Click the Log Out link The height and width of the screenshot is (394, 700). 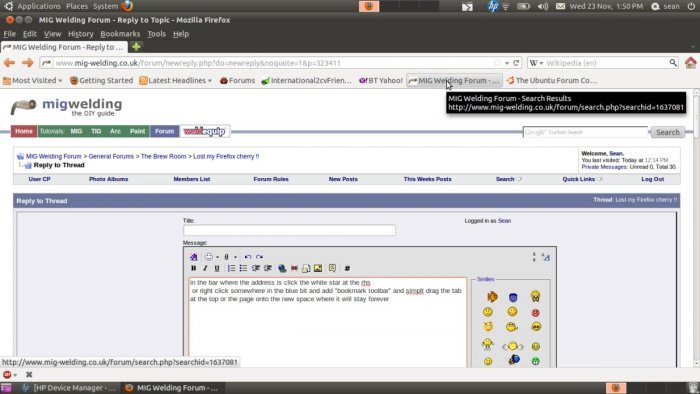point(653,179)
